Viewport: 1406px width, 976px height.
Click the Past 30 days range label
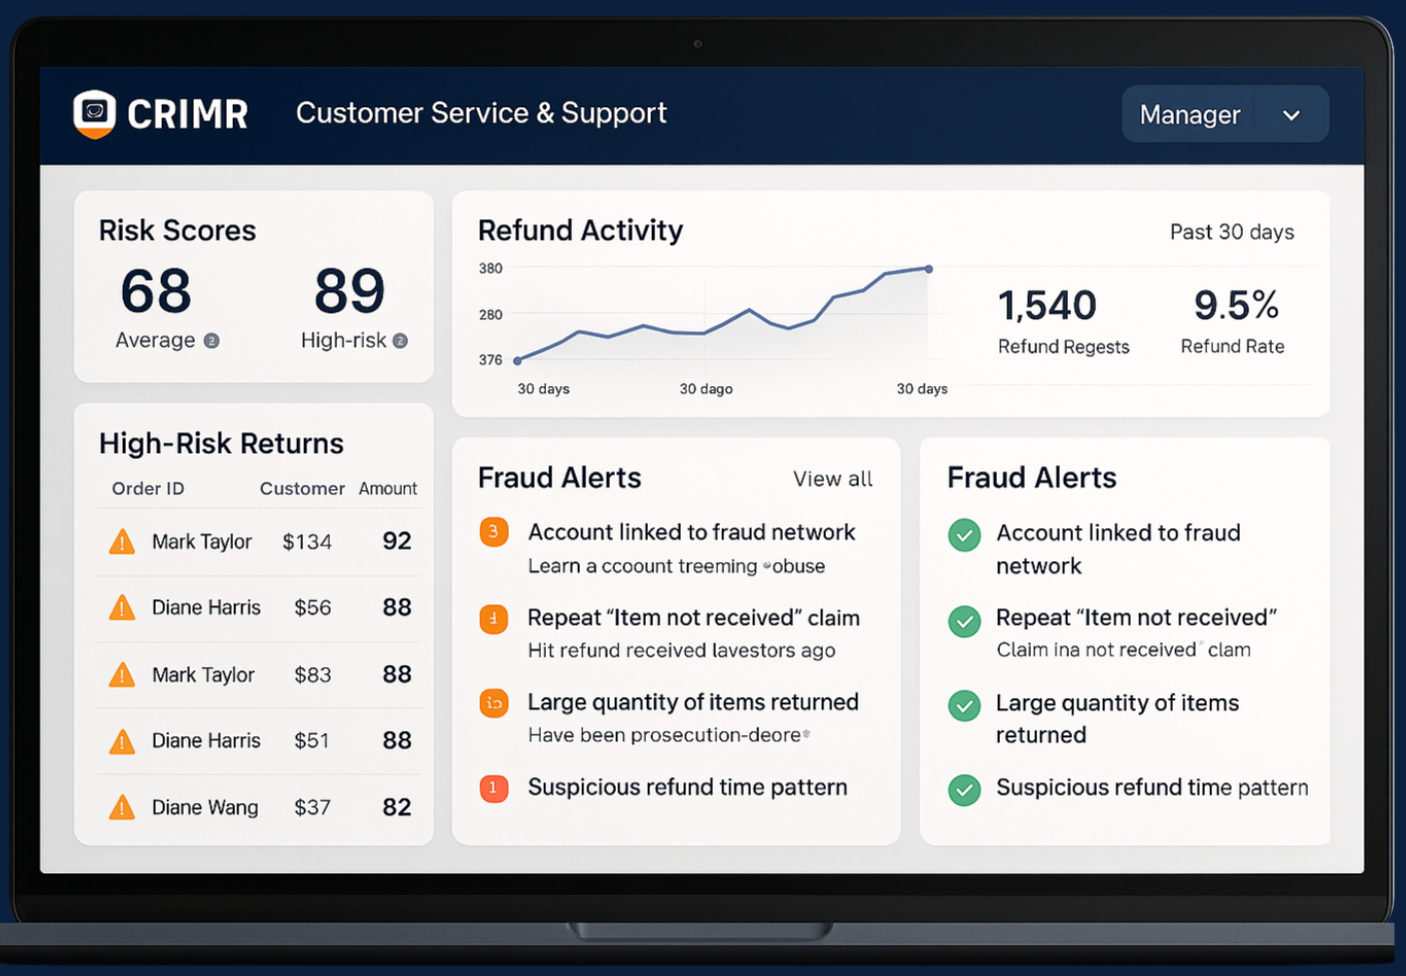point(1232,232)
